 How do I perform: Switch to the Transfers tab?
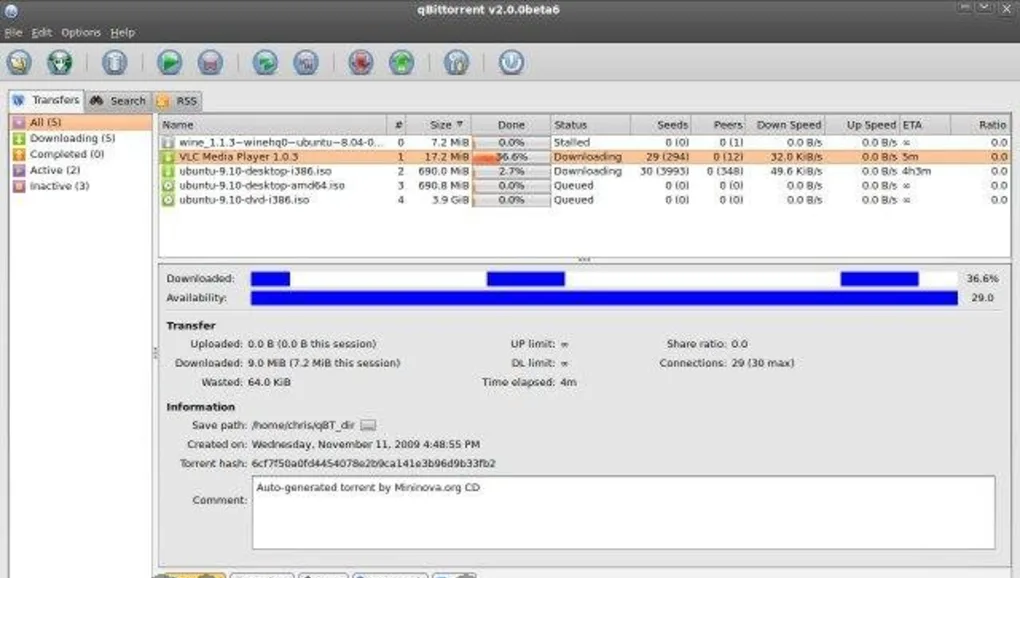[46, 100]
